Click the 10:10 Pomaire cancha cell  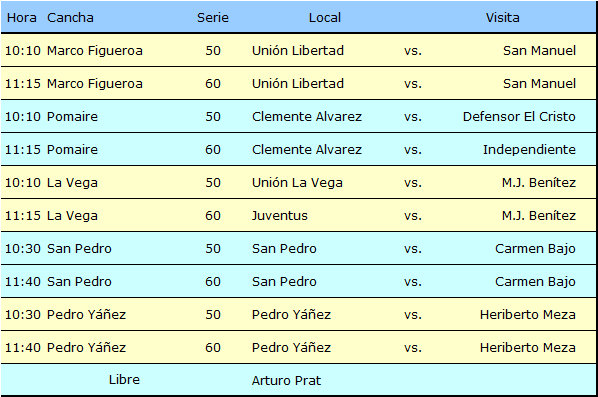pos(72,116)
